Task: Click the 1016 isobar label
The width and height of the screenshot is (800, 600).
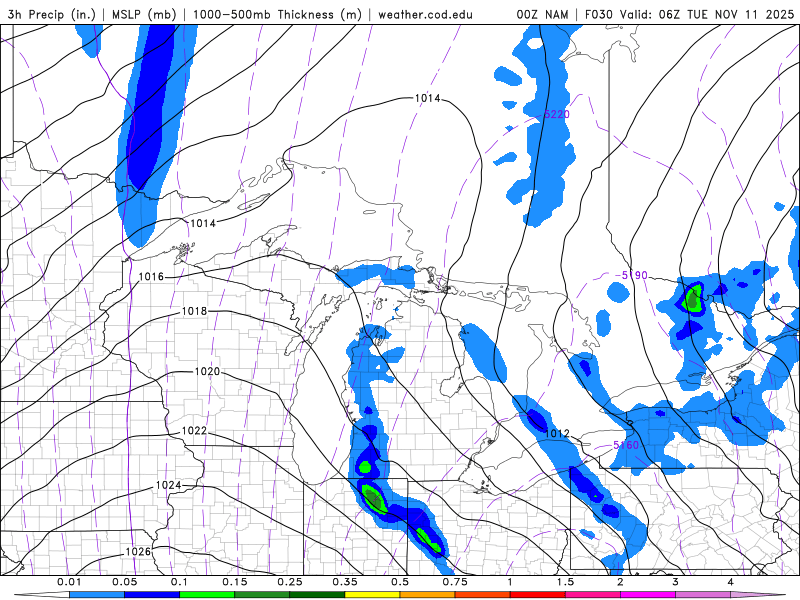Action: tap(152, 277)
